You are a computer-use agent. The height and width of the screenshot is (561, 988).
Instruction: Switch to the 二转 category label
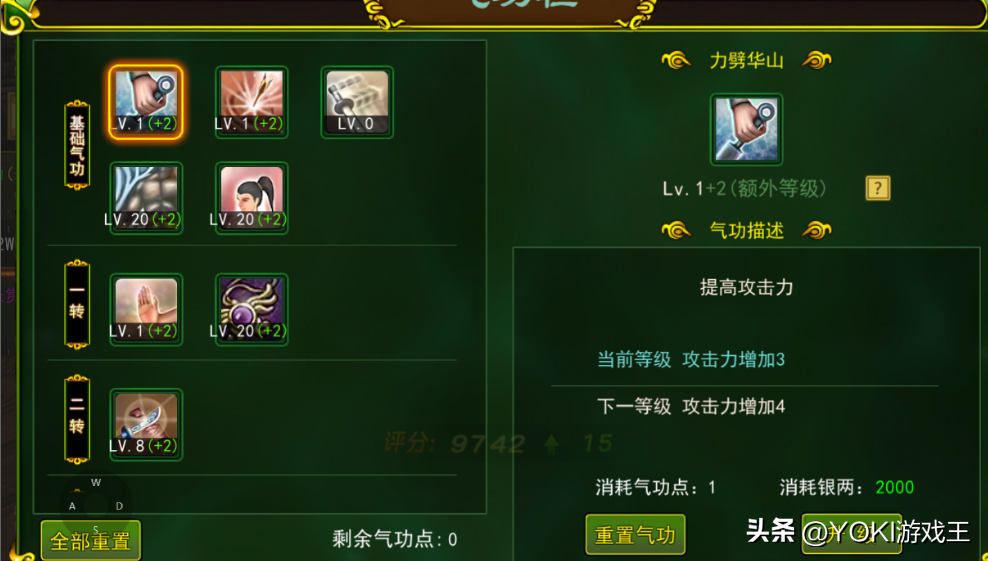click(x=77, y=419)
